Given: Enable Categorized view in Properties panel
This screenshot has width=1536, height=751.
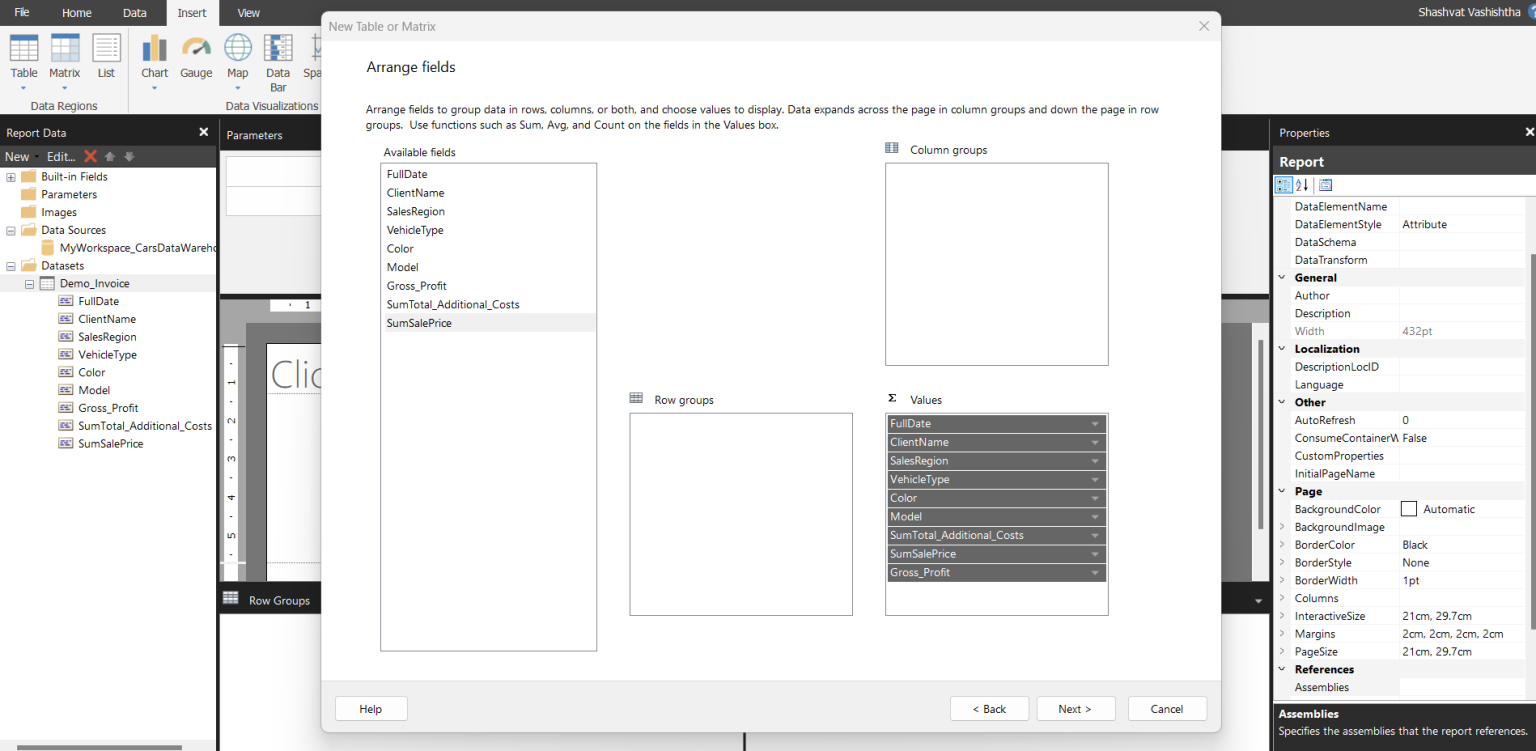Looking at the screenshot, I should [1283, 185].
